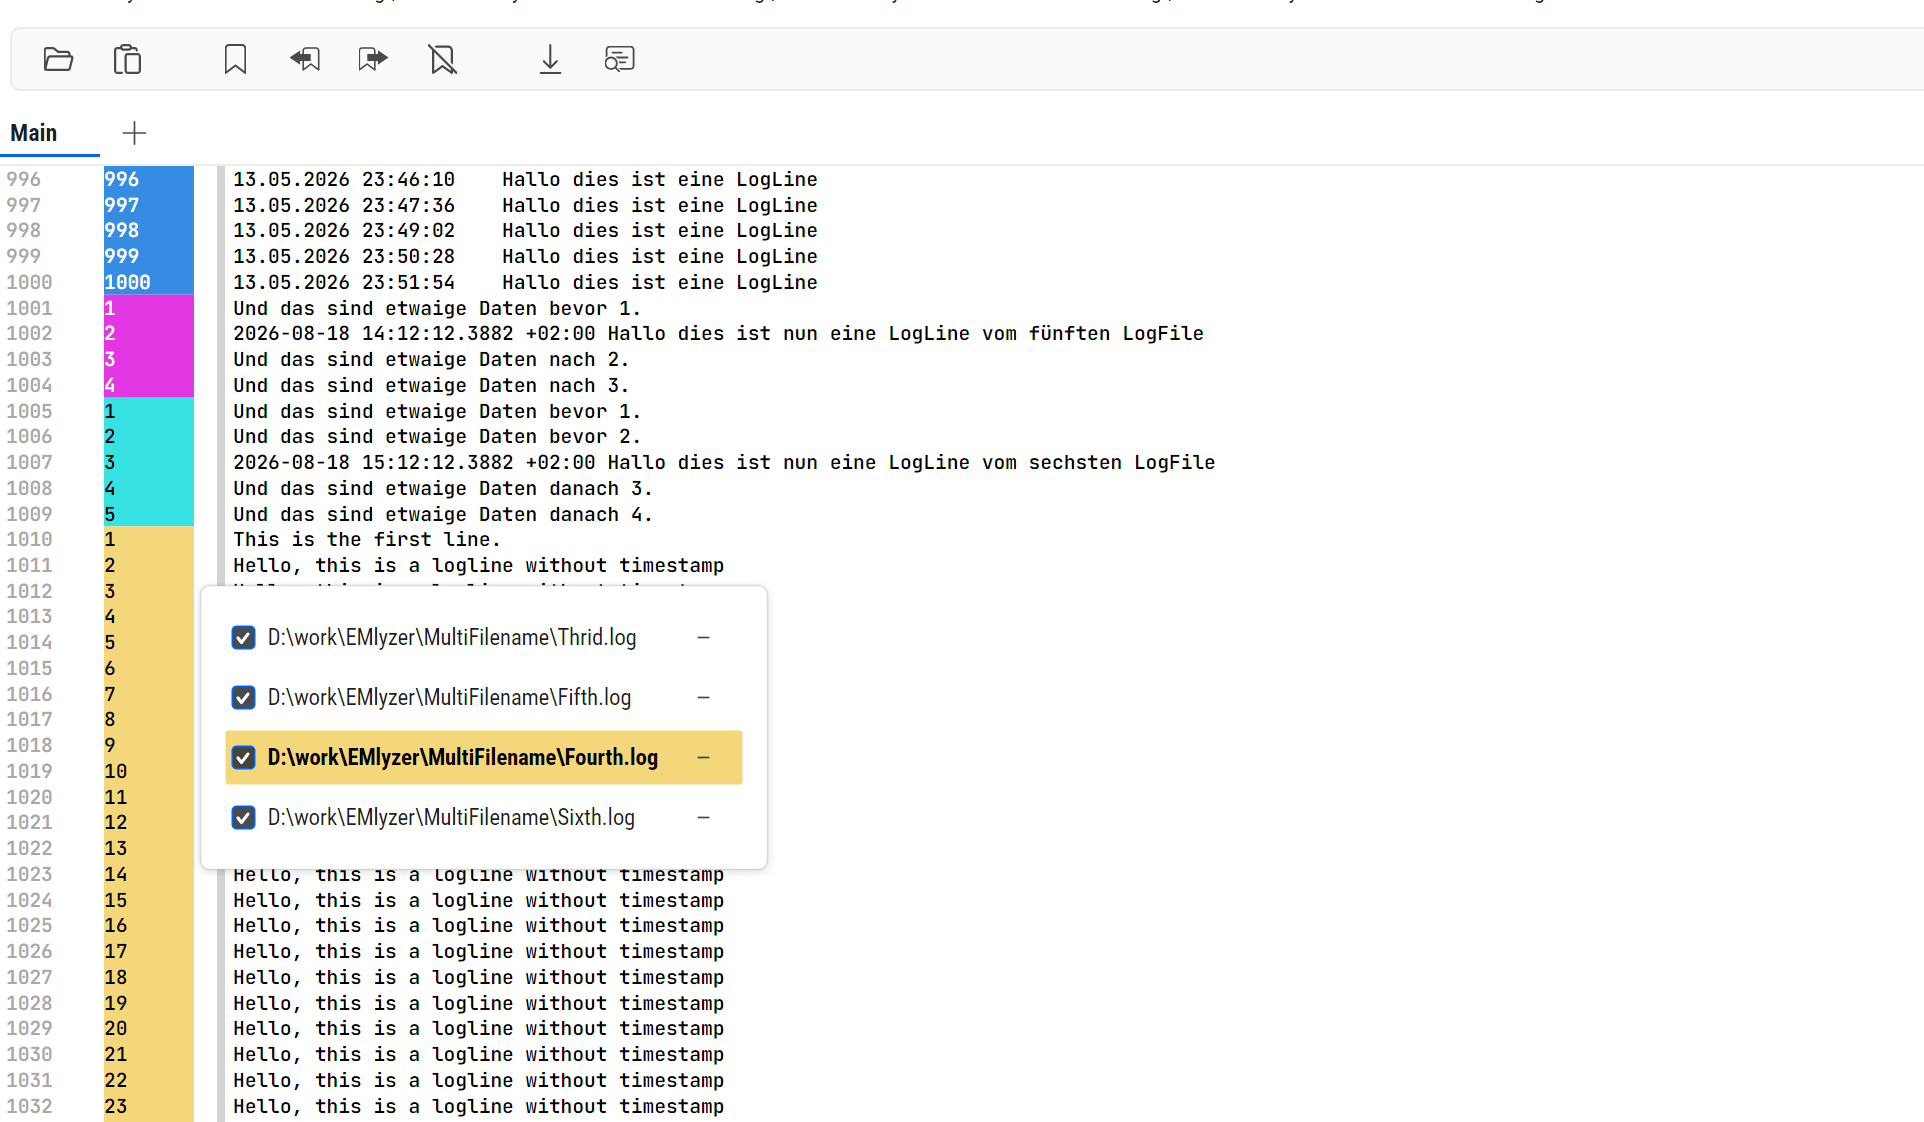The height and width of the screenshot is (1122, 1924).
Task: Toggle bookmark with the bookmark icon
Action: click(x=235, y=60)
